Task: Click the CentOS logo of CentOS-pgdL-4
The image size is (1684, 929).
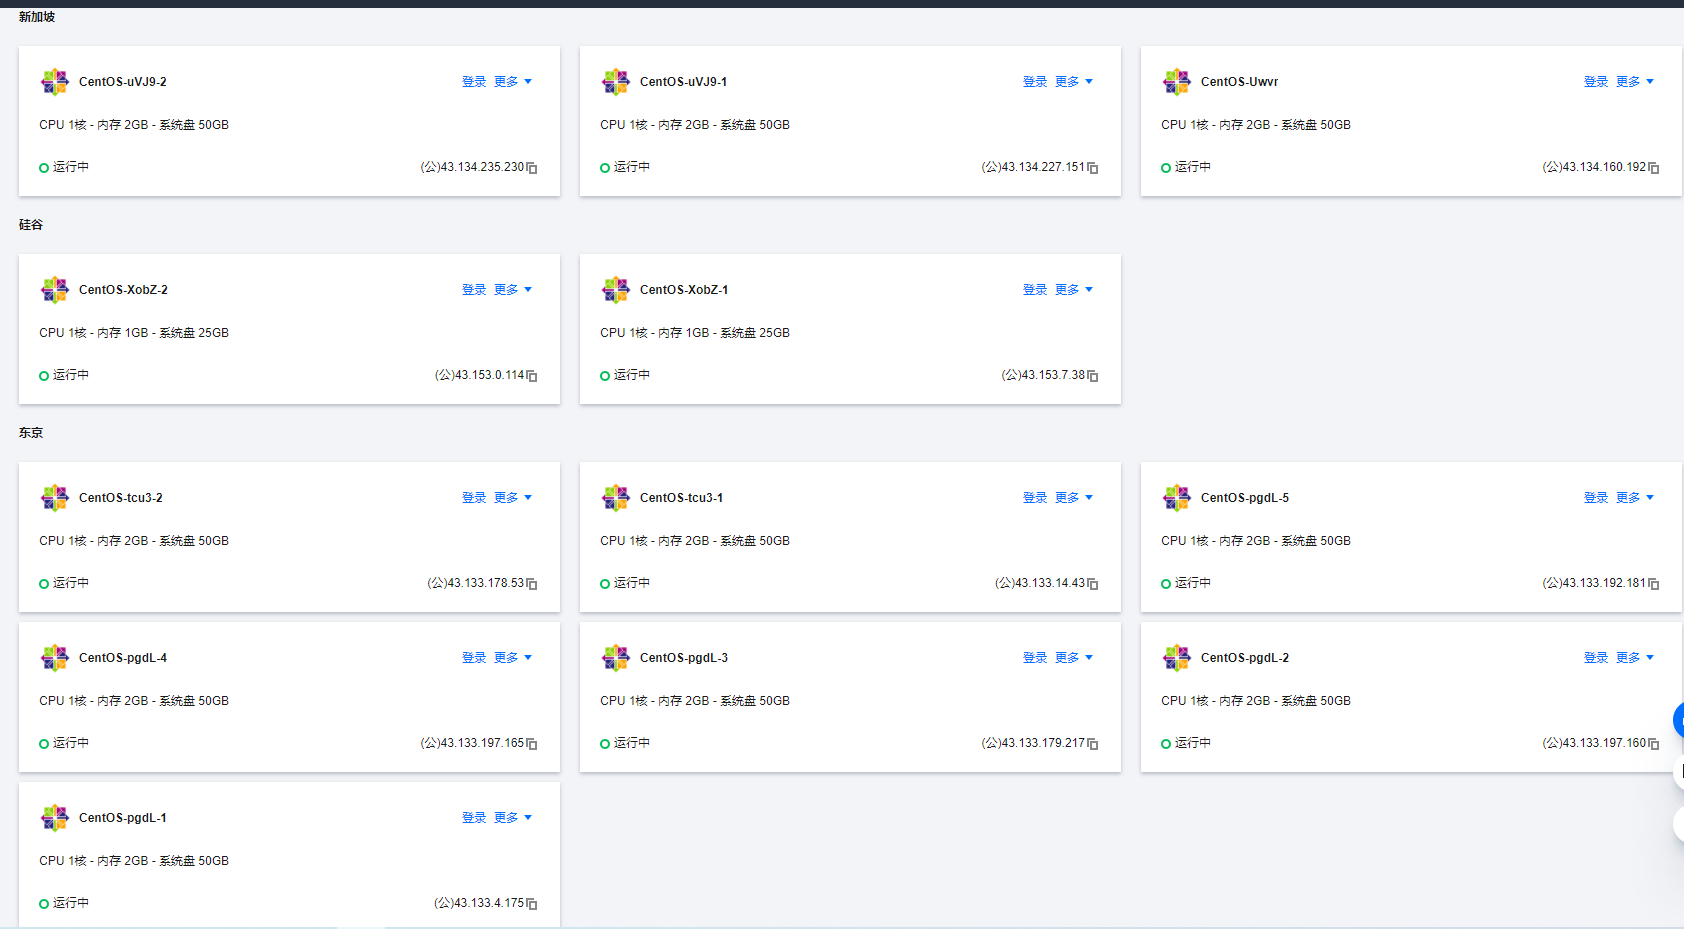Action: click(x=54, y=658)
